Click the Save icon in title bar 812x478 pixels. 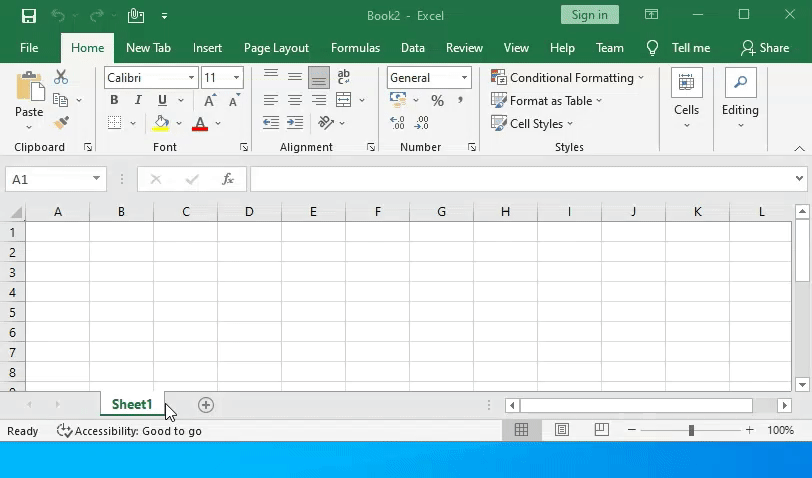28,16
